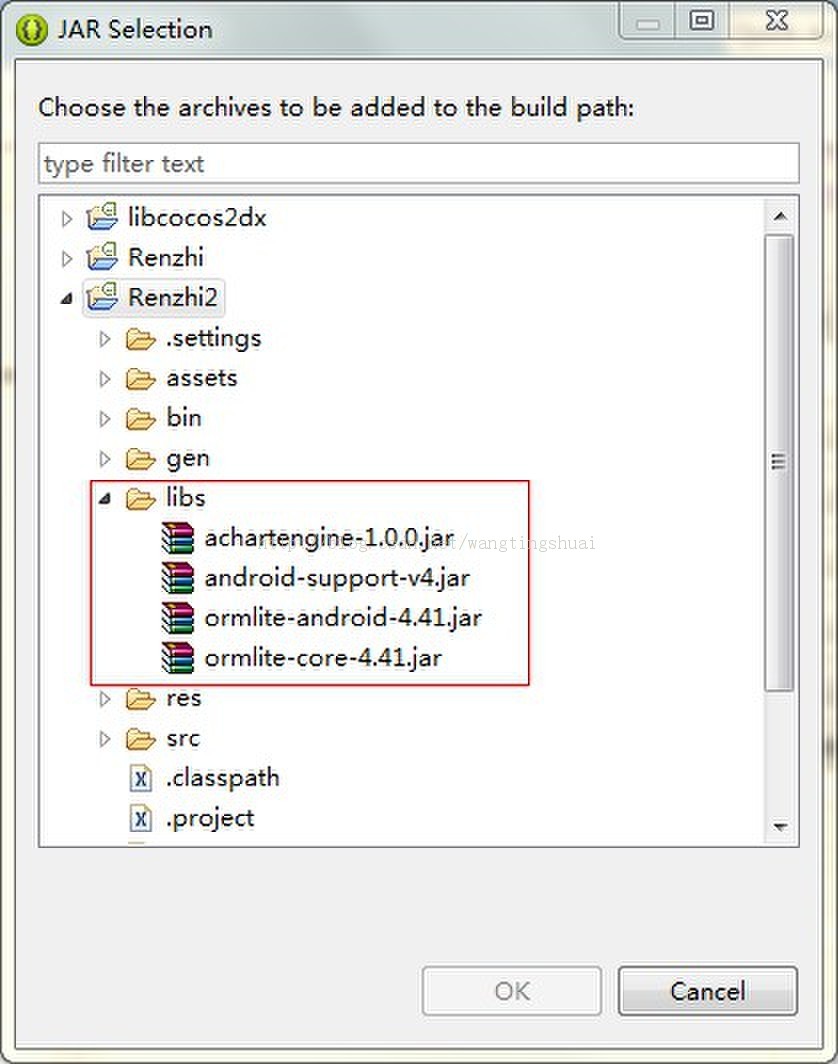Click the ormlite-core-4.41.jar archive icon

click(178, 658)
